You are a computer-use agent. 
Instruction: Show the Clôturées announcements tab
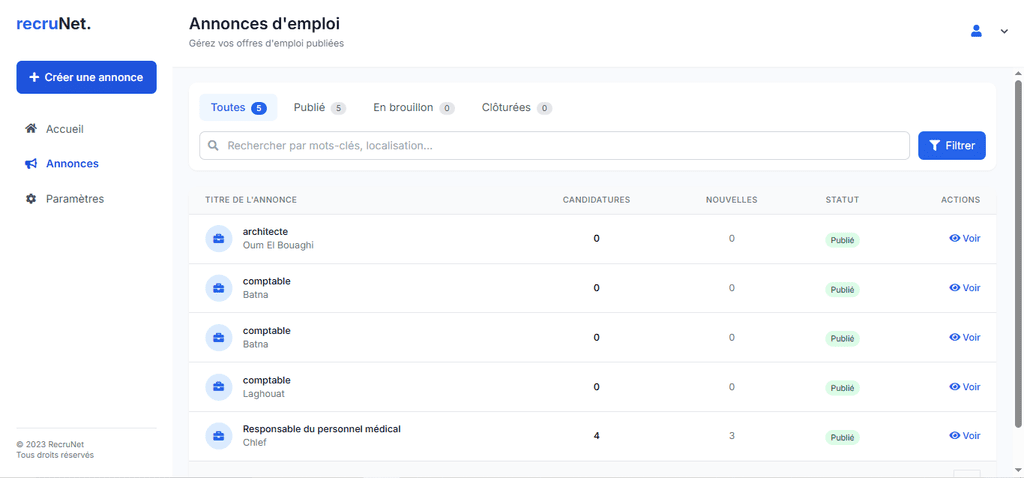[516, 108]
